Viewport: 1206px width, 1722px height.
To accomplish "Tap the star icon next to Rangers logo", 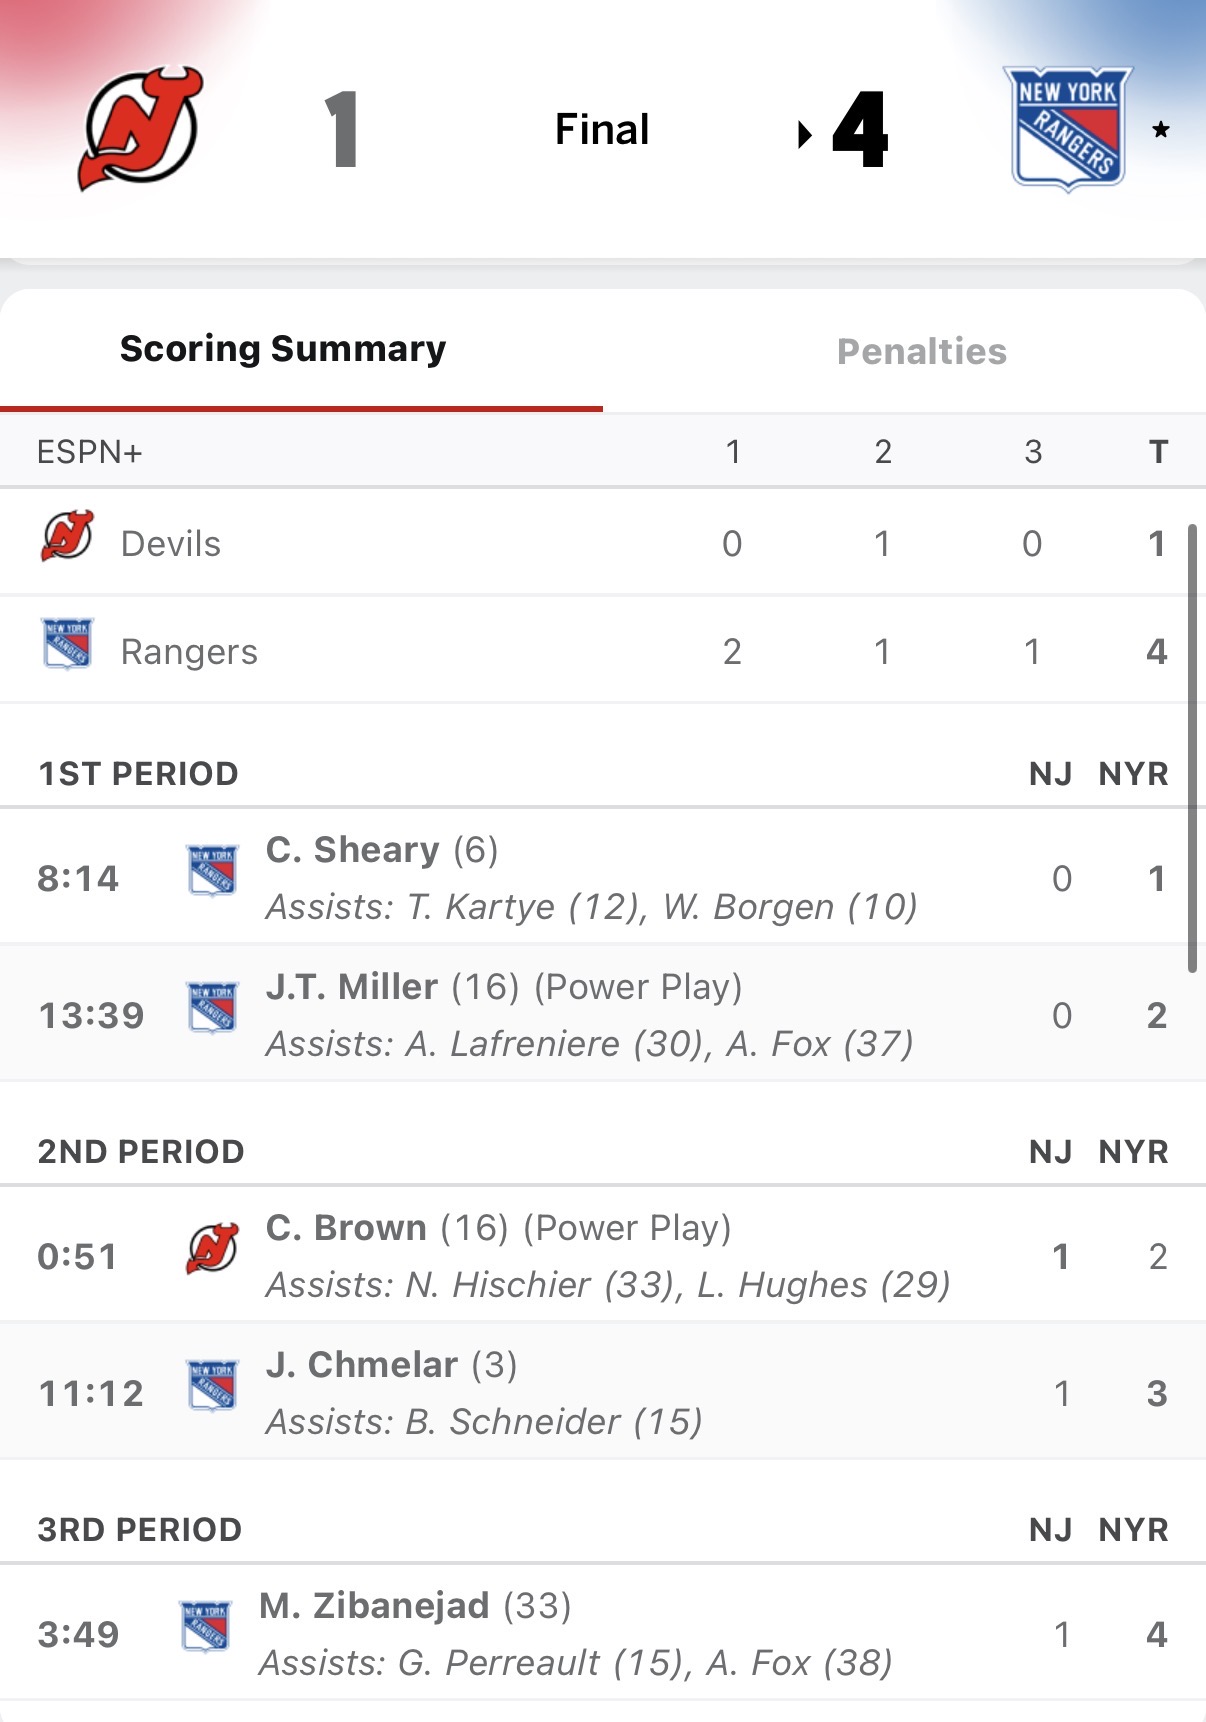I will 1161,130.
